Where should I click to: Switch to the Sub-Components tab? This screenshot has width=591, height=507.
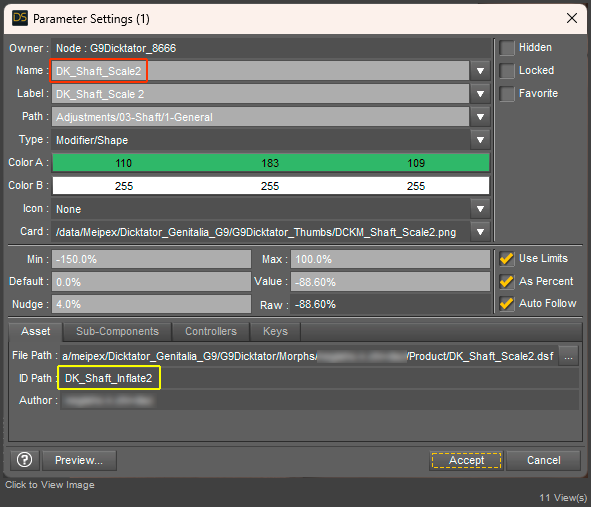tap(117, 331)
